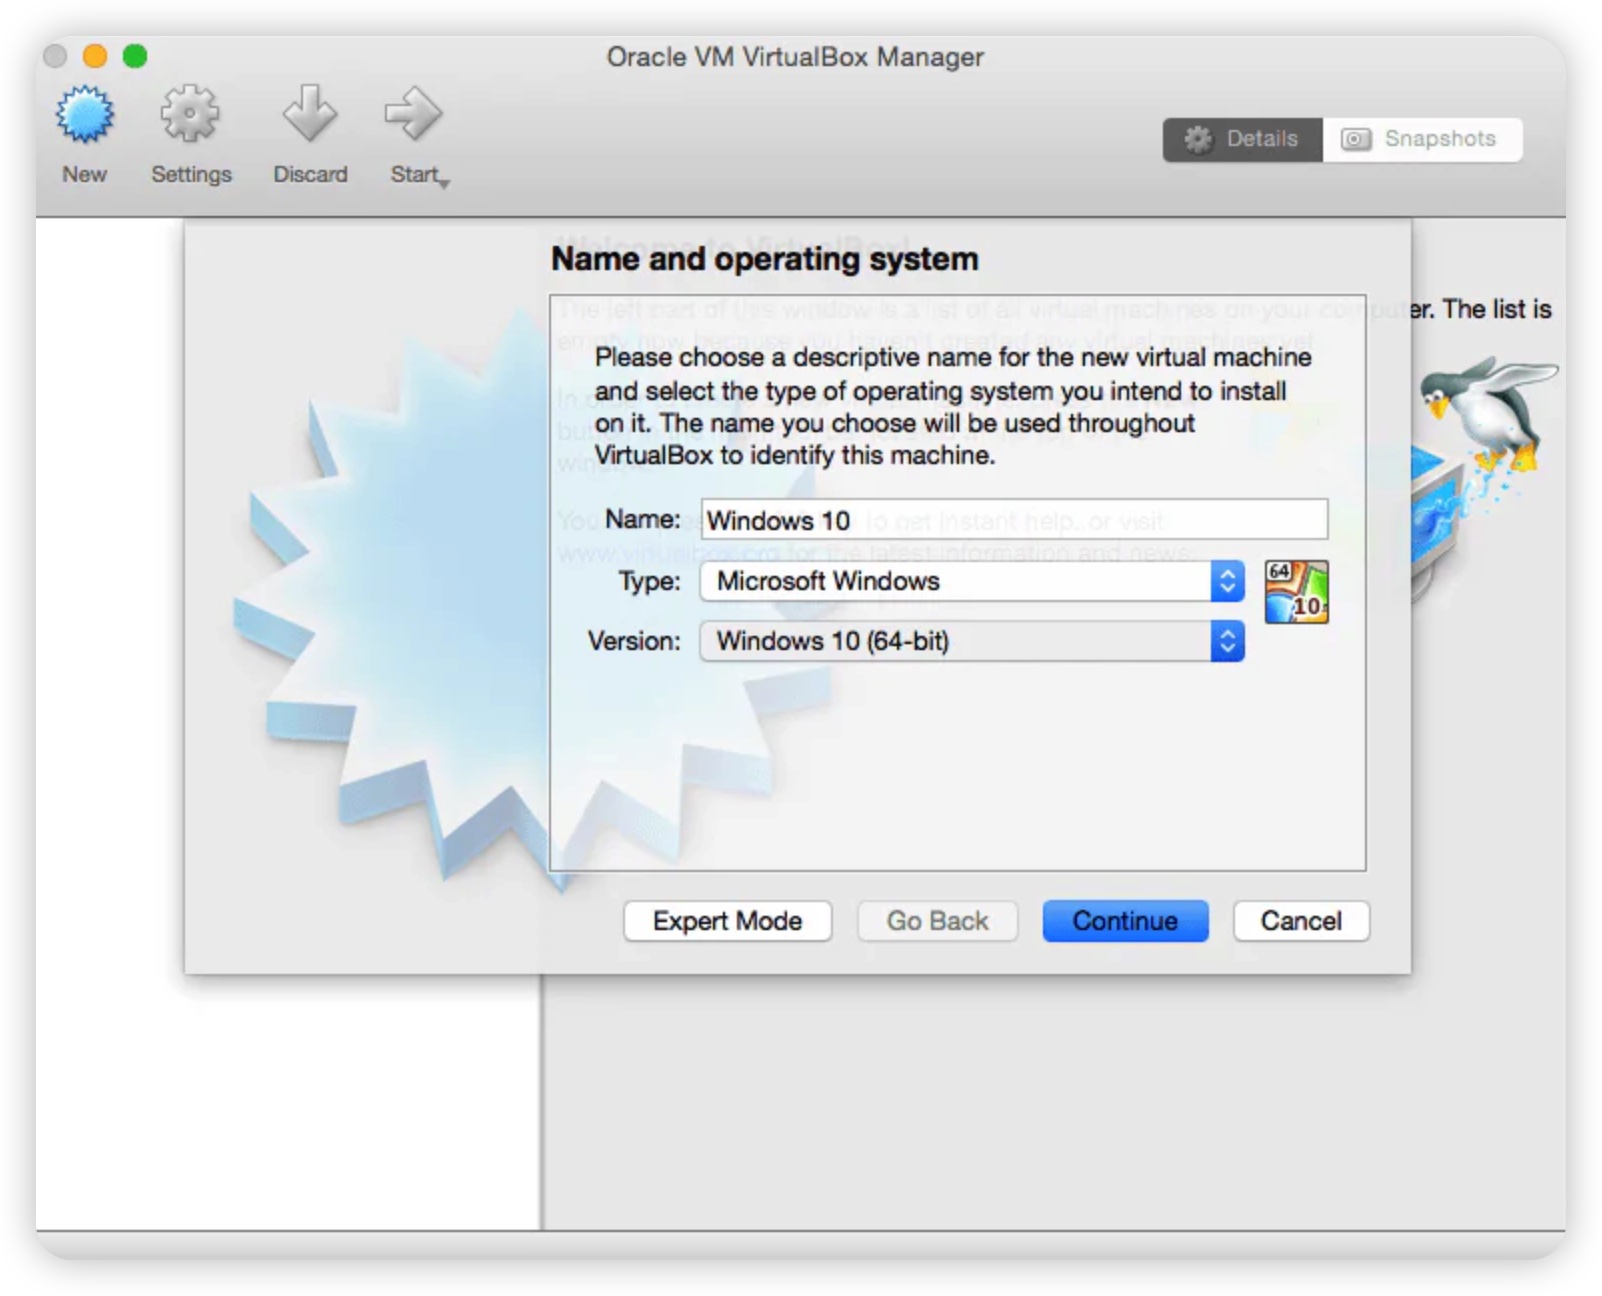Click the Expert Mode button
The width and height of the screenshot is (1602, 1296).
[727, 921]
